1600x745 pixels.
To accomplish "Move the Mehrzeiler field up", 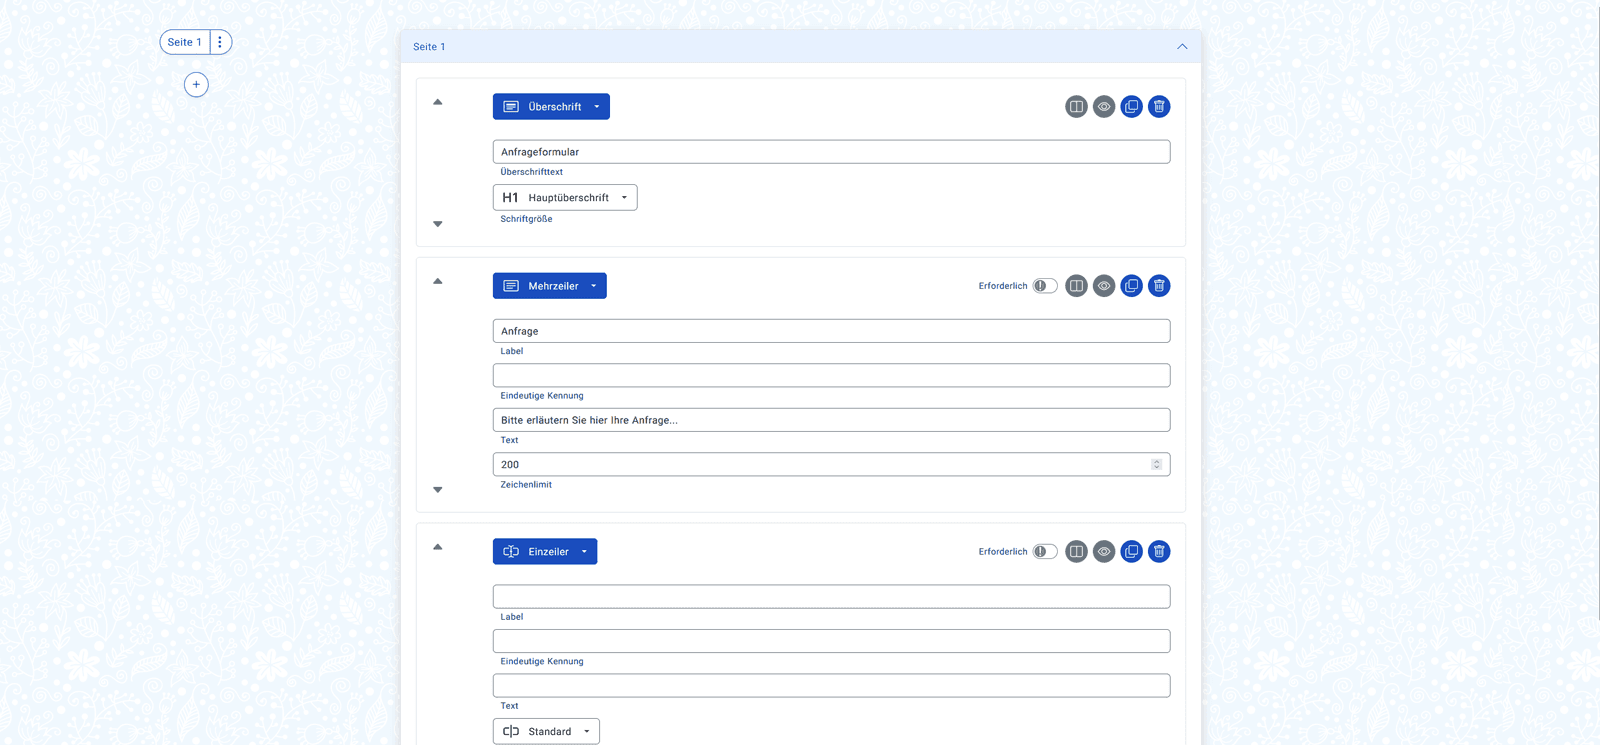I will point(438,282).
